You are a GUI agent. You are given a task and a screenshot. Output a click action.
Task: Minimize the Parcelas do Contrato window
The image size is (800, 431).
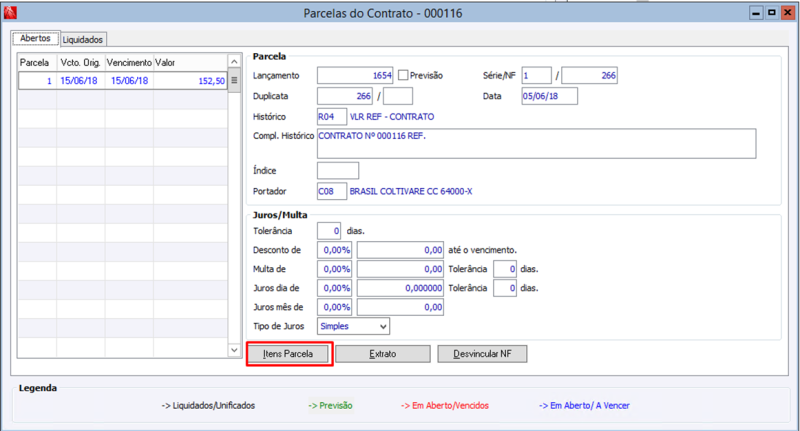[756, 13]
